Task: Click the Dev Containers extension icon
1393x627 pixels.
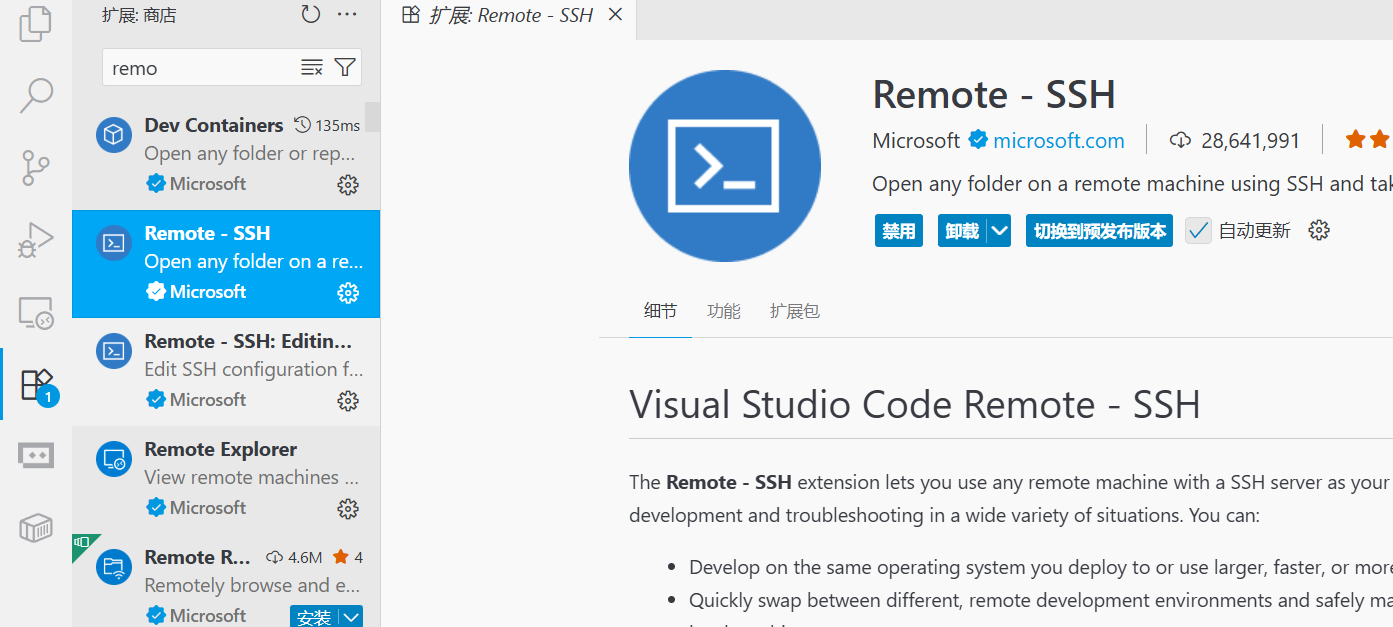Action: click(x=114, y=135)
